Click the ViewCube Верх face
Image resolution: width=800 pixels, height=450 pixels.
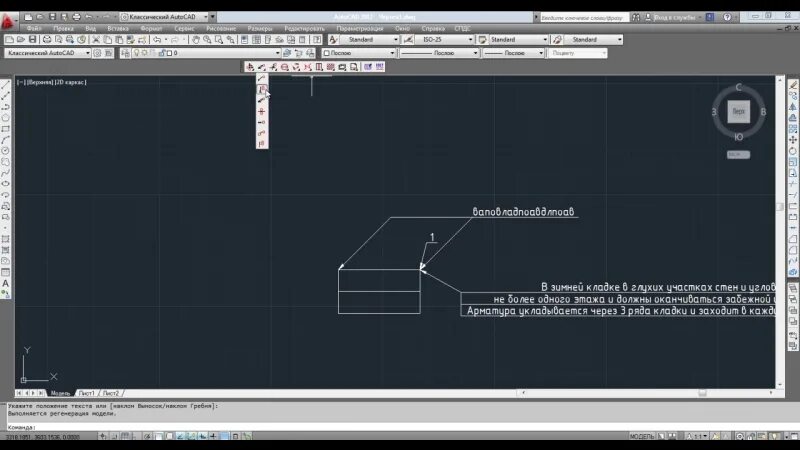739,111
